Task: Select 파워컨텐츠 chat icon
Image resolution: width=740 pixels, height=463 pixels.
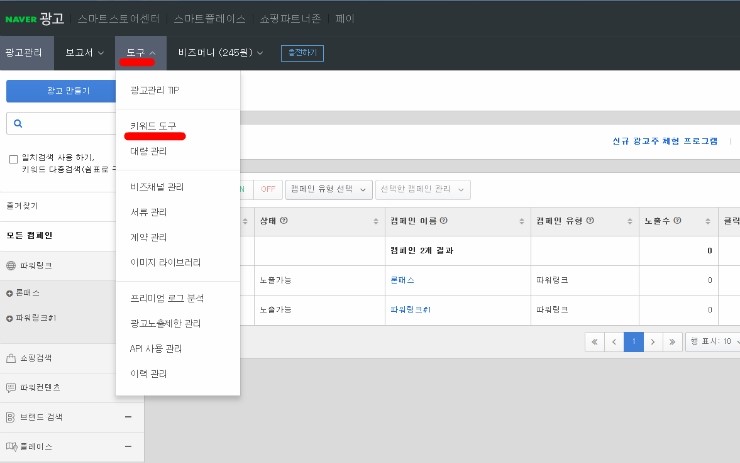Action: pos(11,387)
